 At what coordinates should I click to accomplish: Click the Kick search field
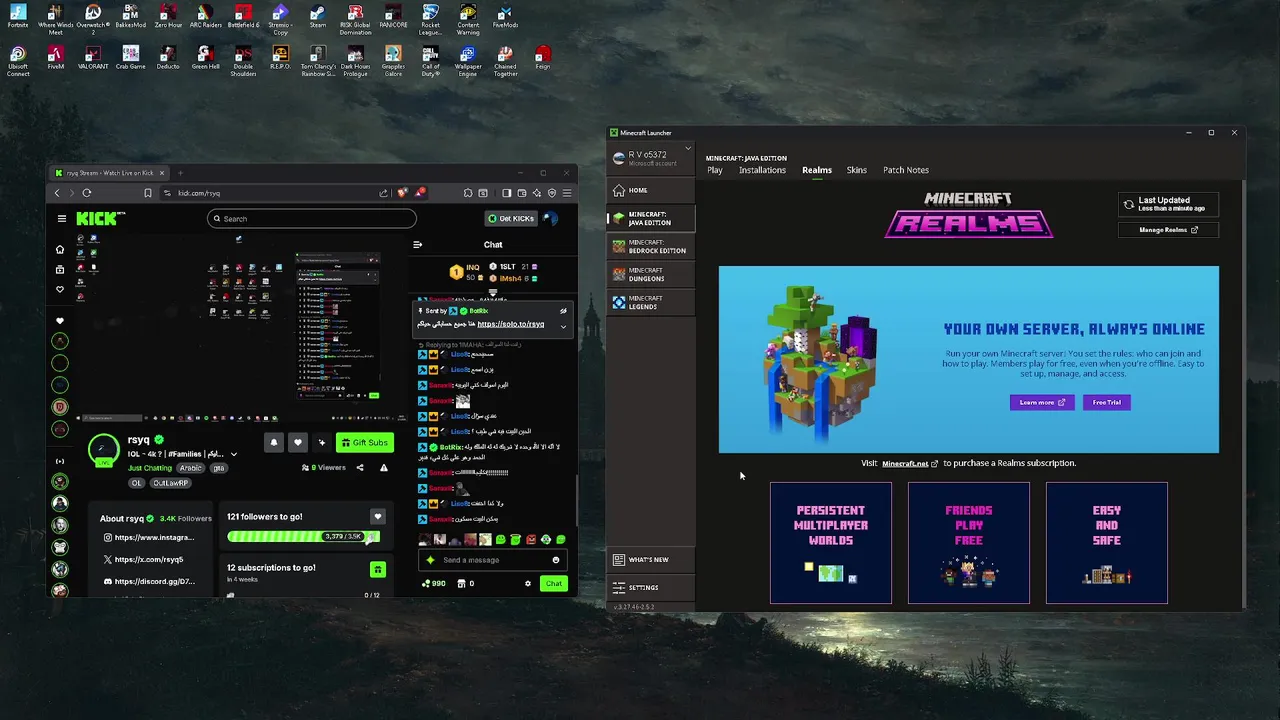(312, 218)
